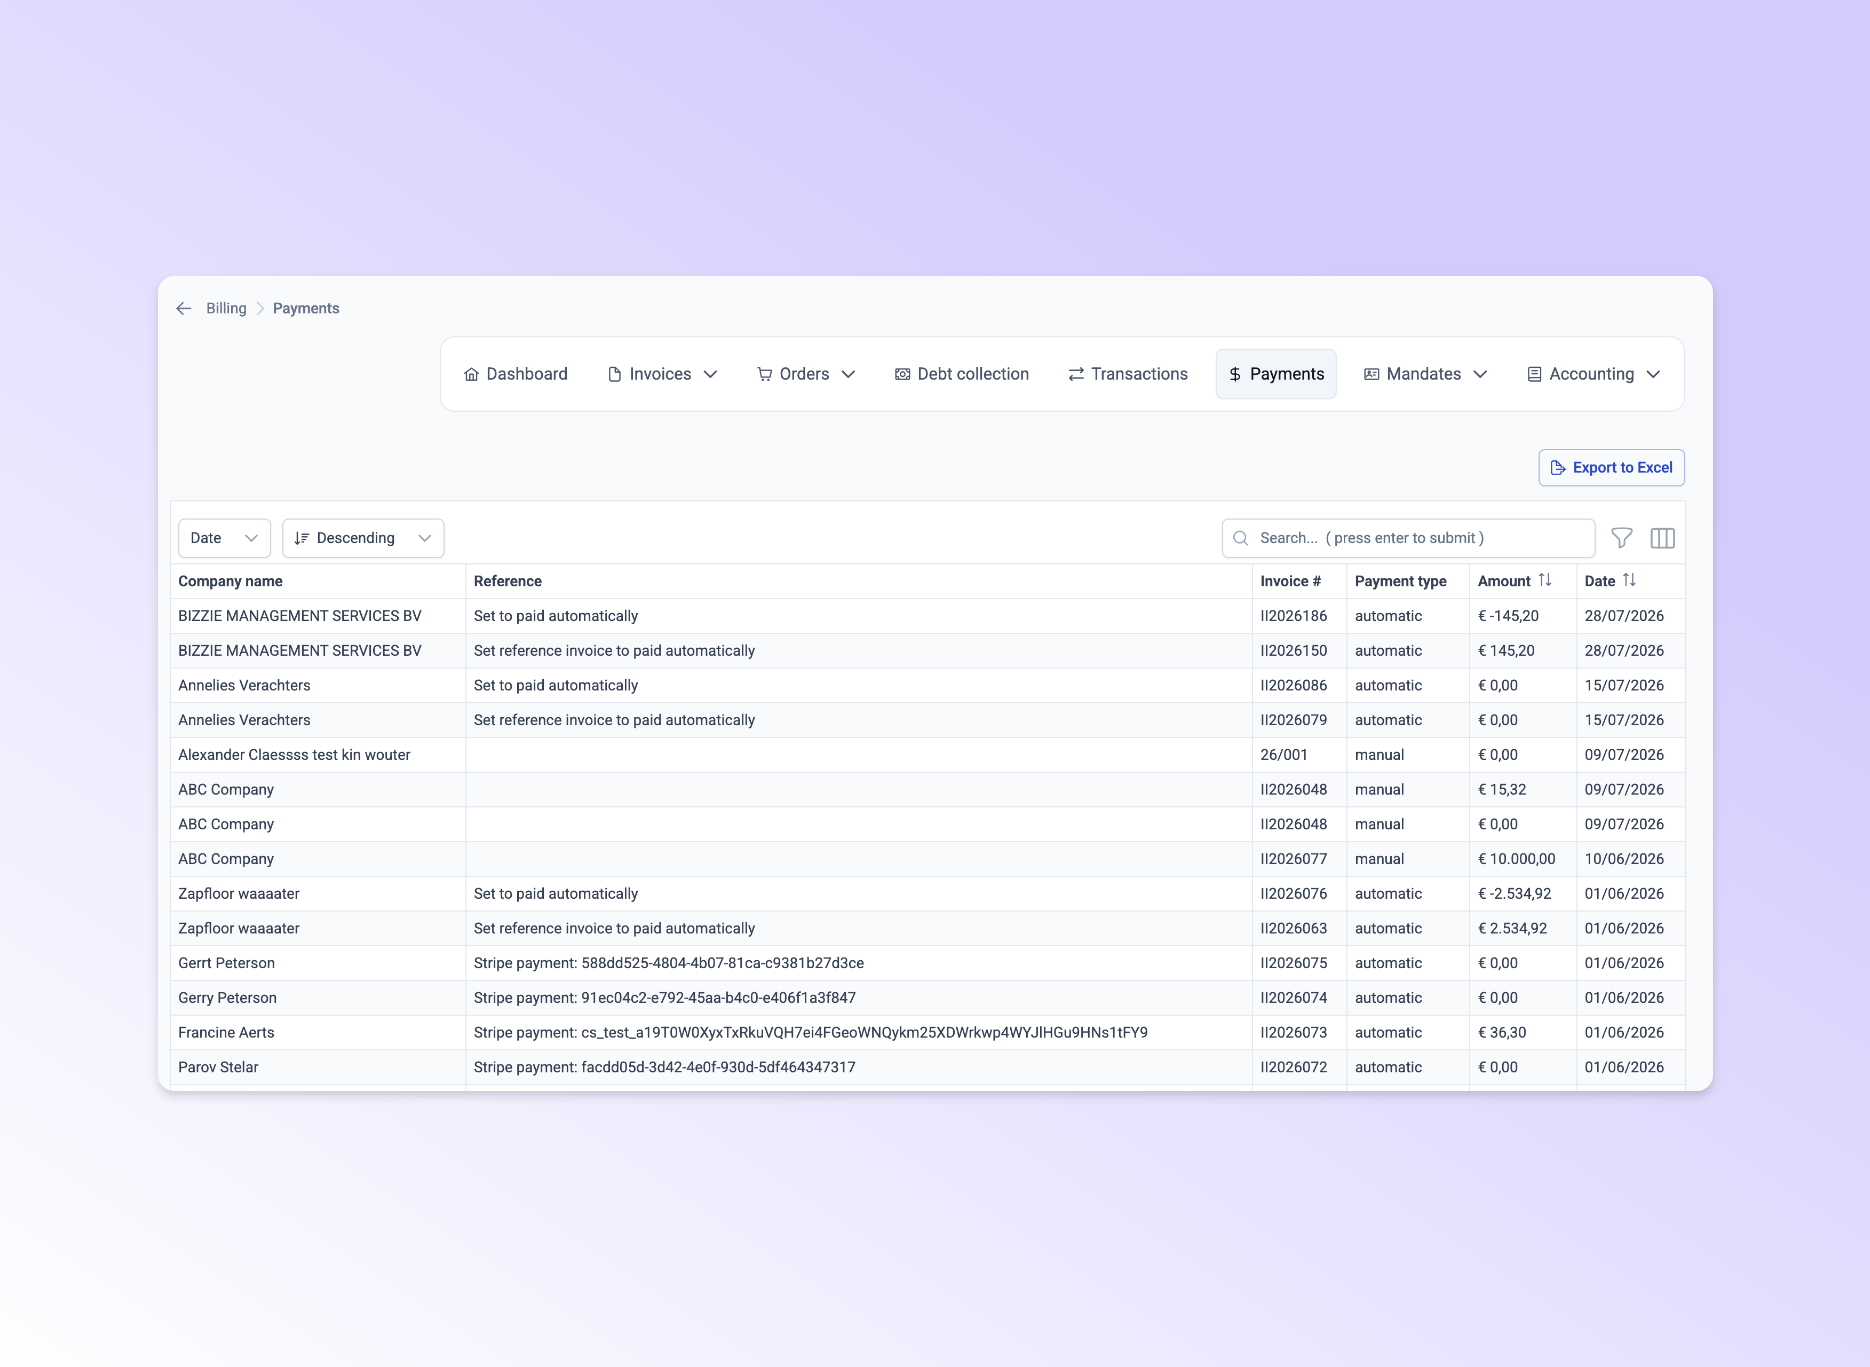The height and width of the screenshot is (1367, 1870).
Task: Click the Alexander Claessss test kin wouter row
Action: tap(927, 755)
